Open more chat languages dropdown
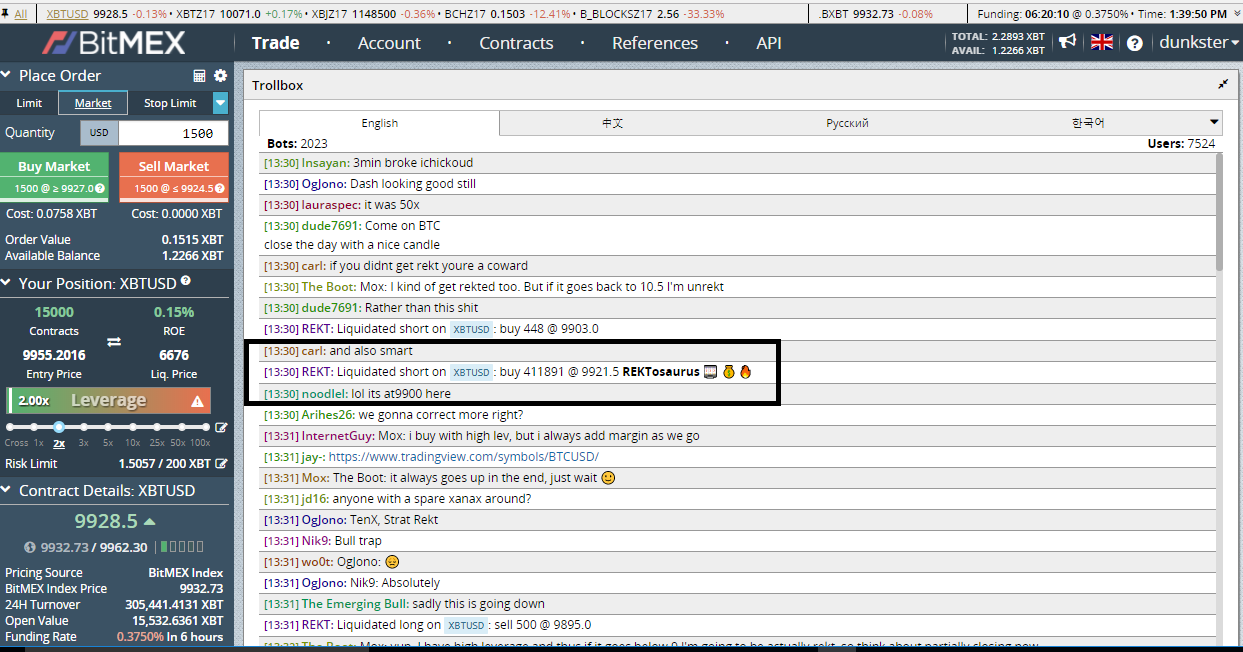This screenshot has width=1243, height=652. 1214,122
